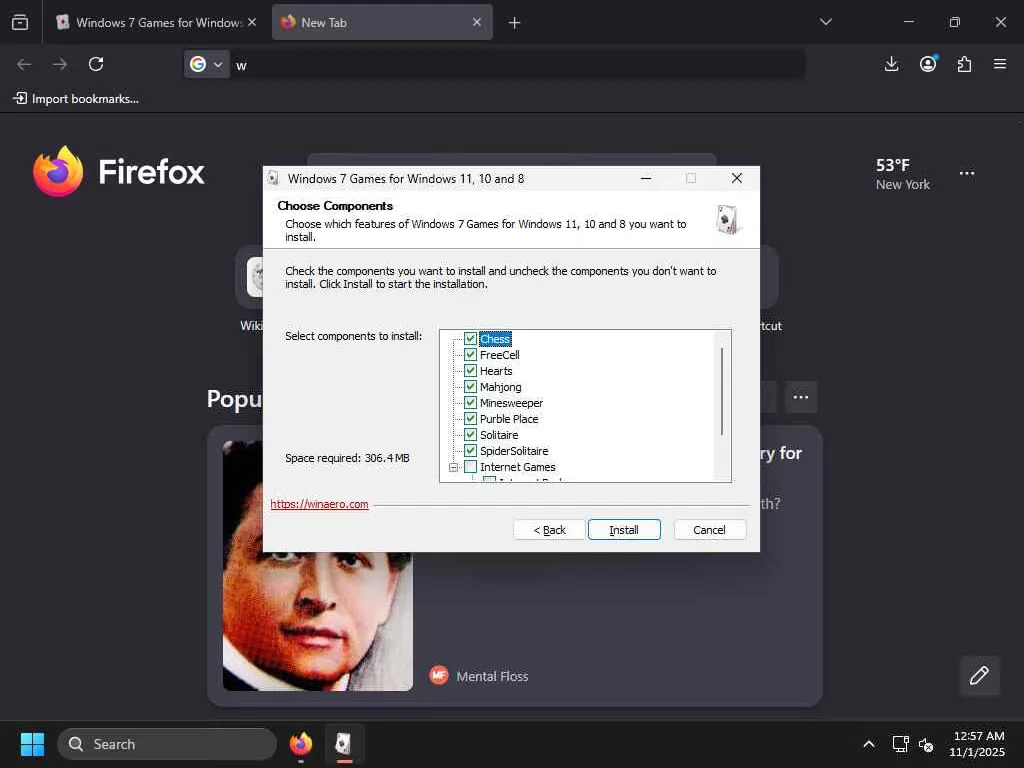Open the Firefox extensions menu
Image resolution: width=1024 pixels, height=768 pixels.
click(x=964, y=64)
